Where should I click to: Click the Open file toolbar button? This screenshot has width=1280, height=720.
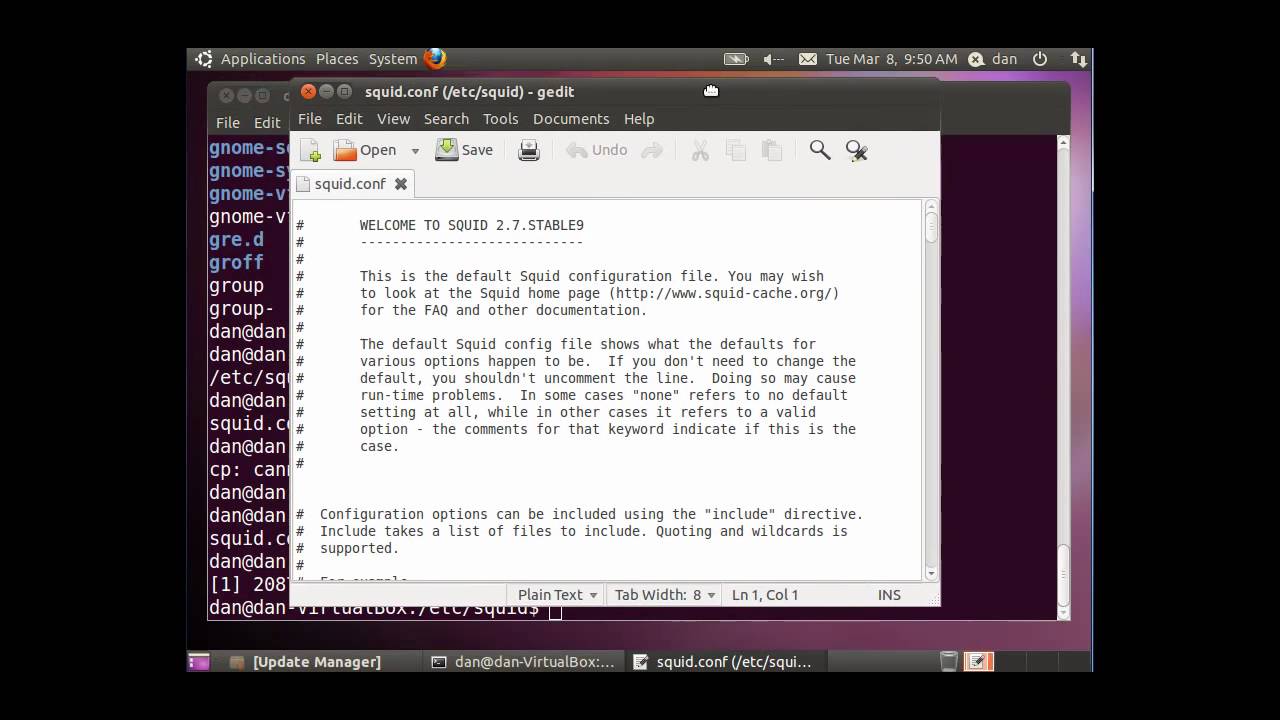(x=365, y=150)
